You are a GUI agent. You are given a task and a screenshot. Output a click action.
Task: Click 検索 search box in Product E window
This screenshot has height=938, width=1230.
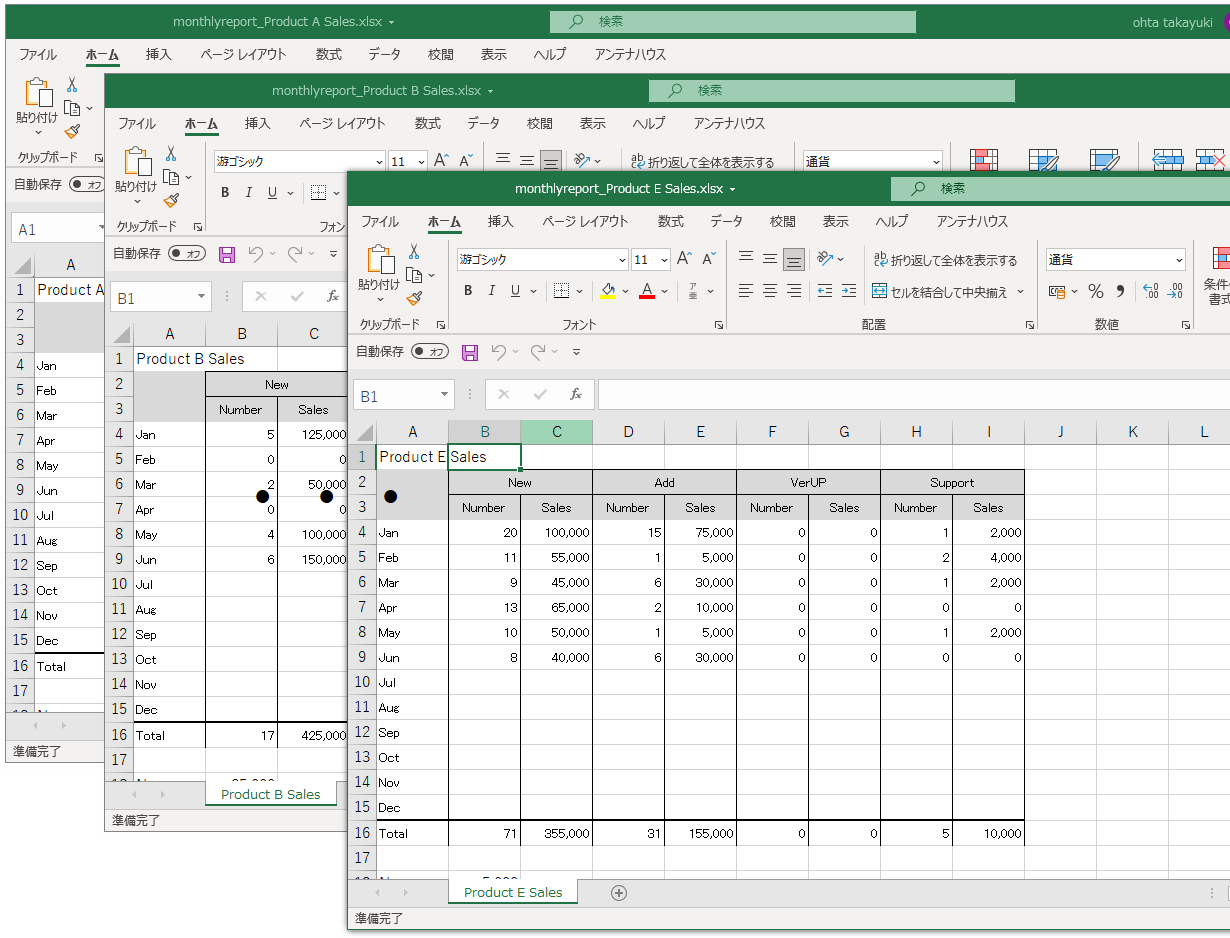[1061, 188]
